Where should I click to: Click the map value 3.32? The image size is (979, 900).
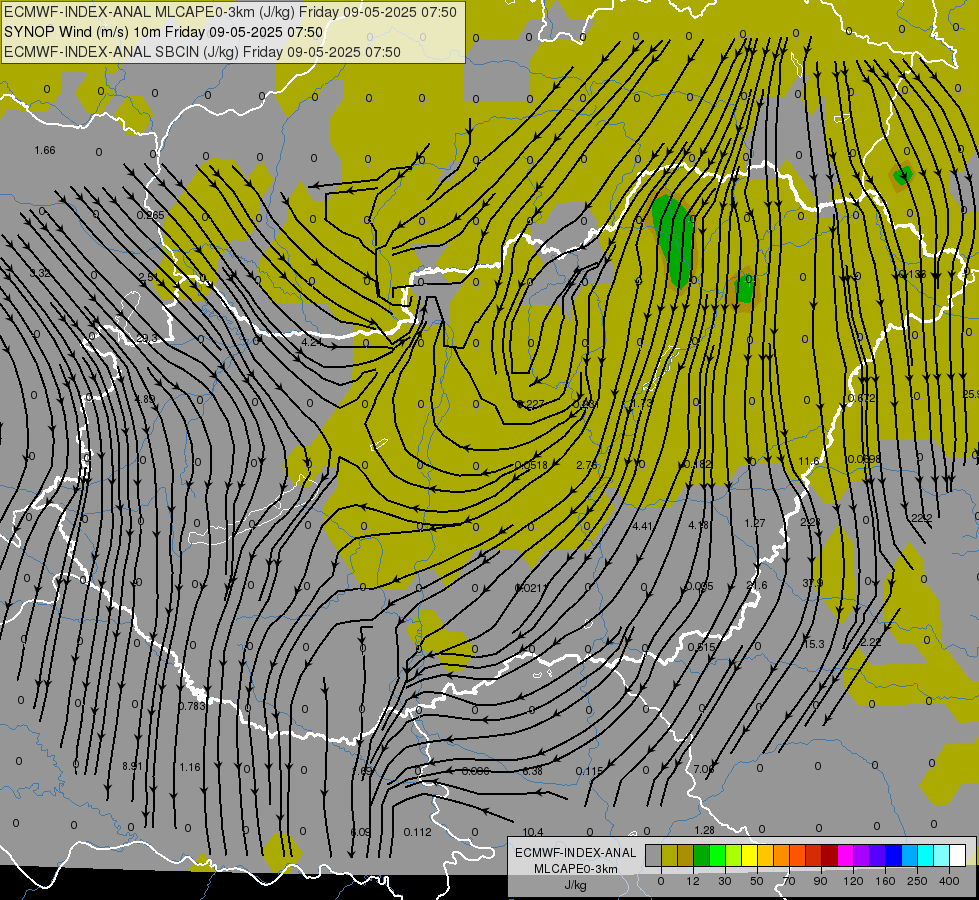40,274
